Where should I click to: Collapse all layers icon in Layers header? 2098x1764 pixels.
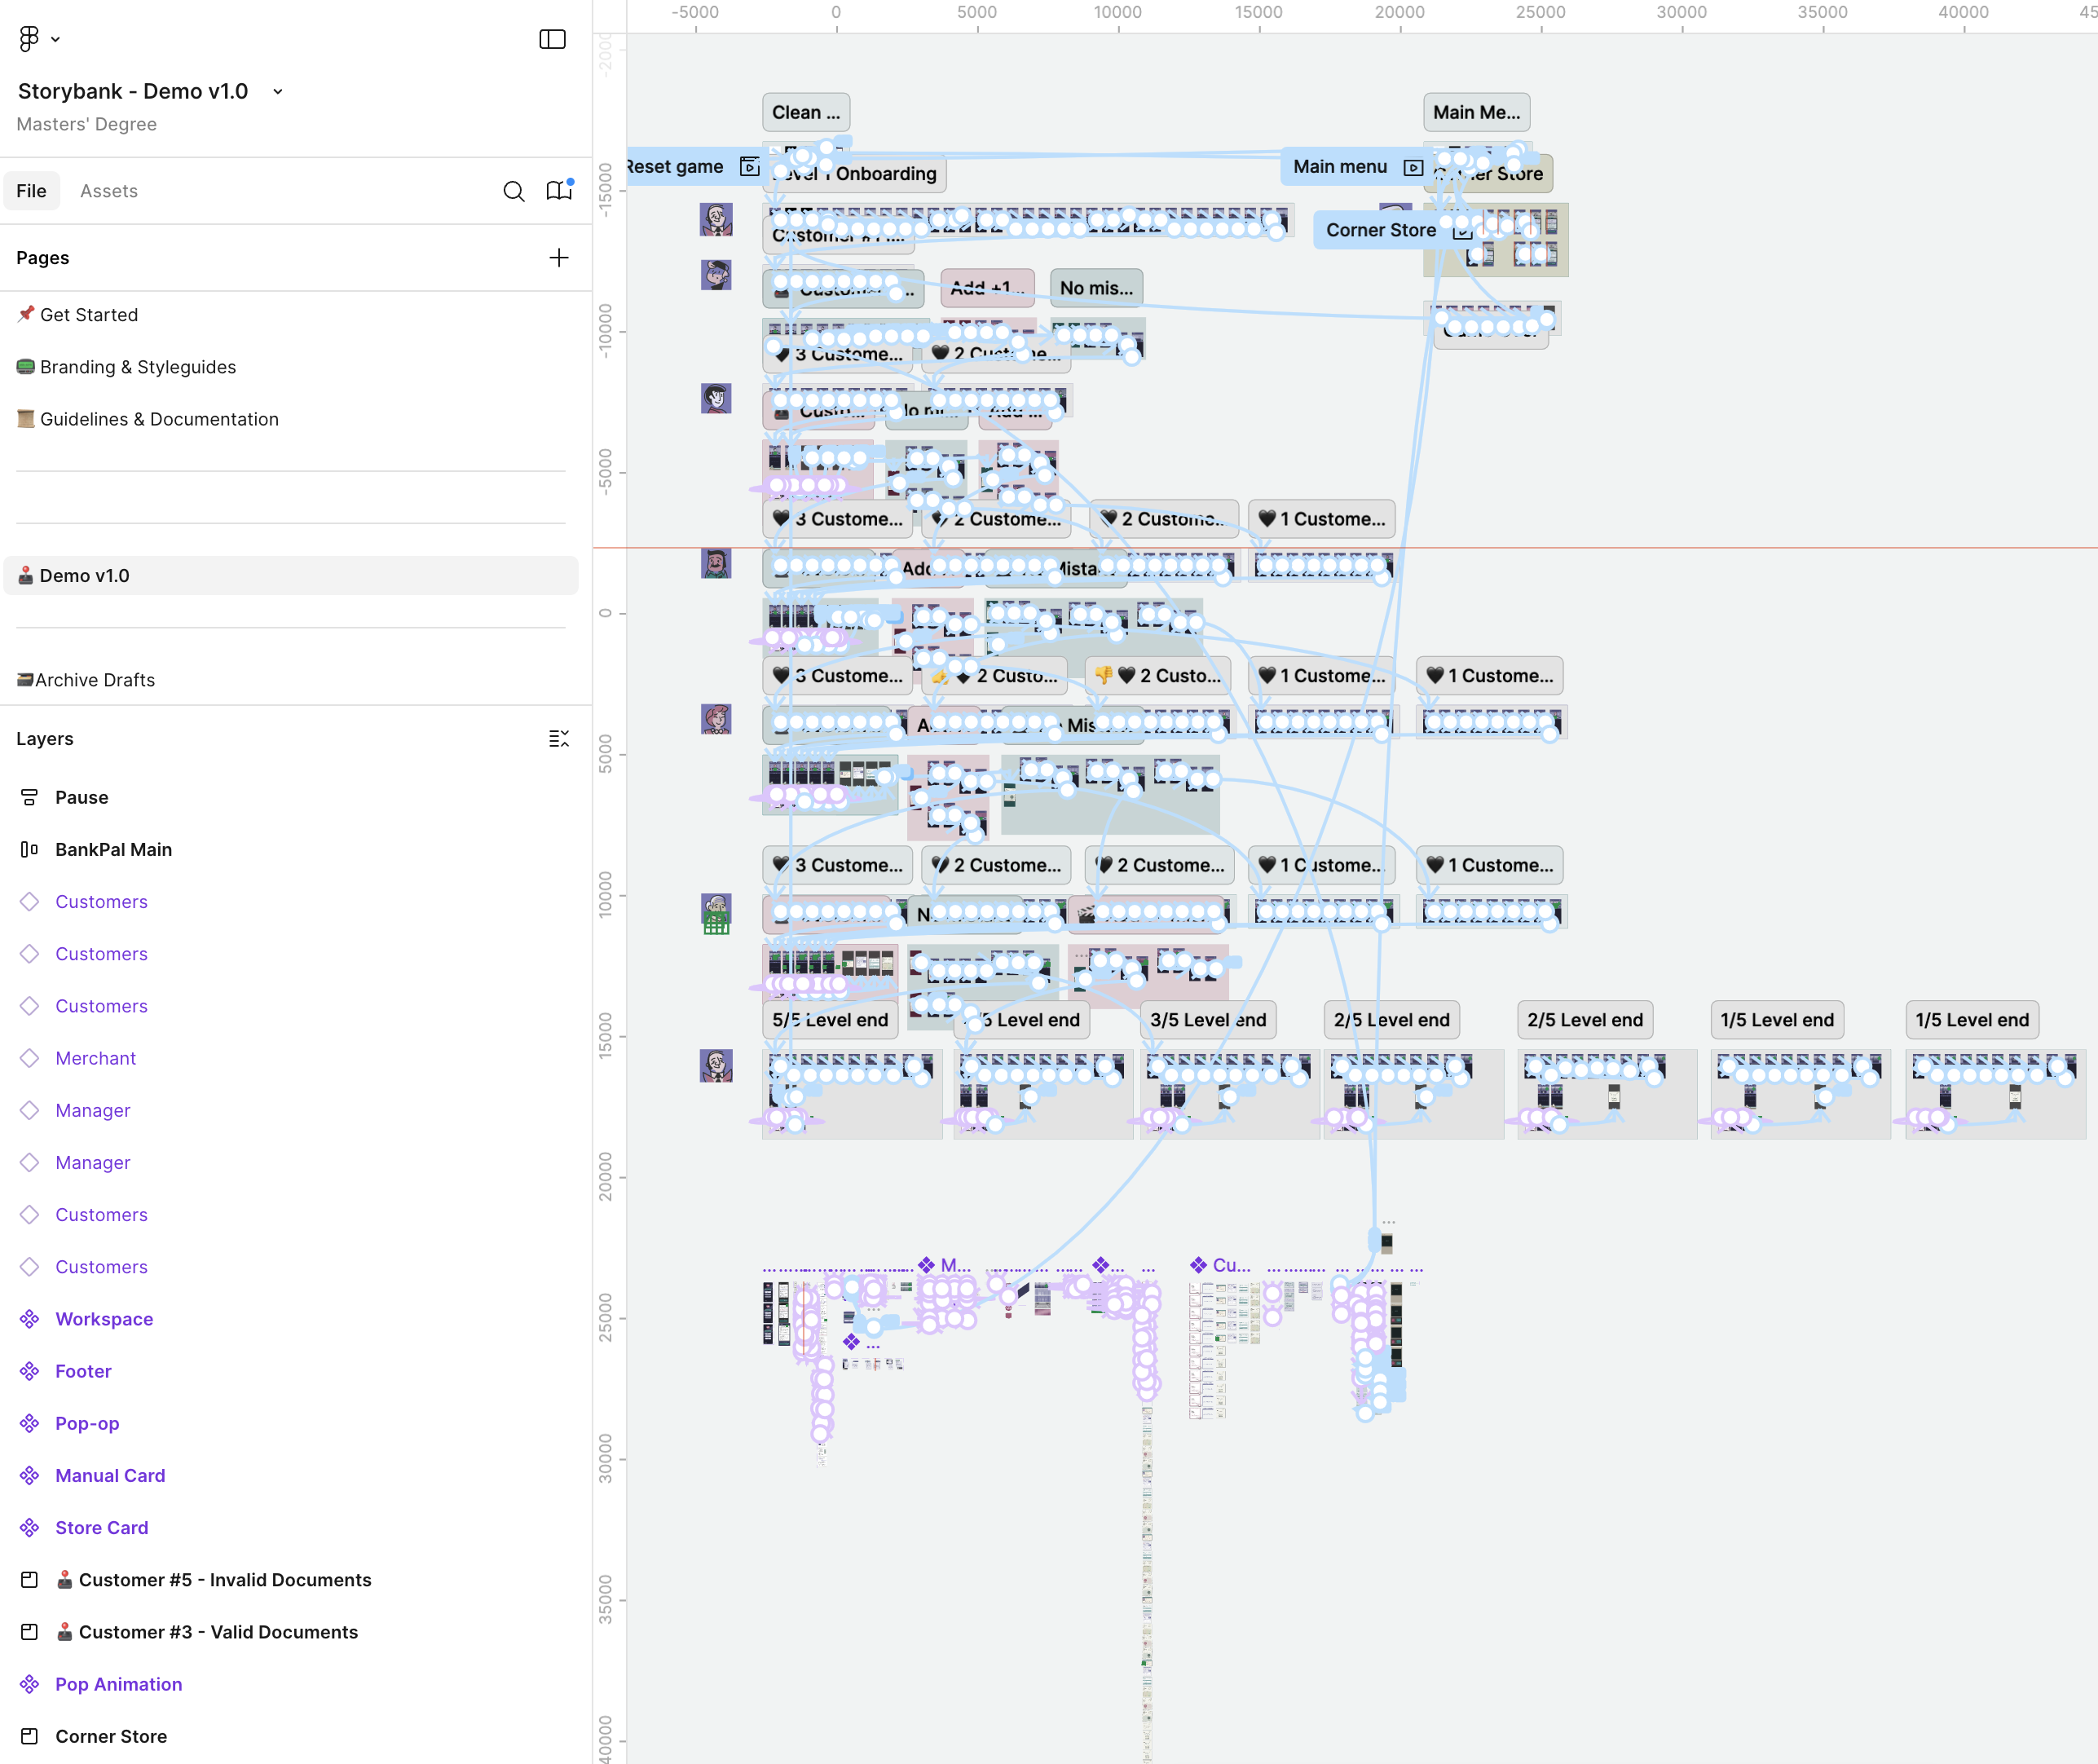click(x=558, y=739)
